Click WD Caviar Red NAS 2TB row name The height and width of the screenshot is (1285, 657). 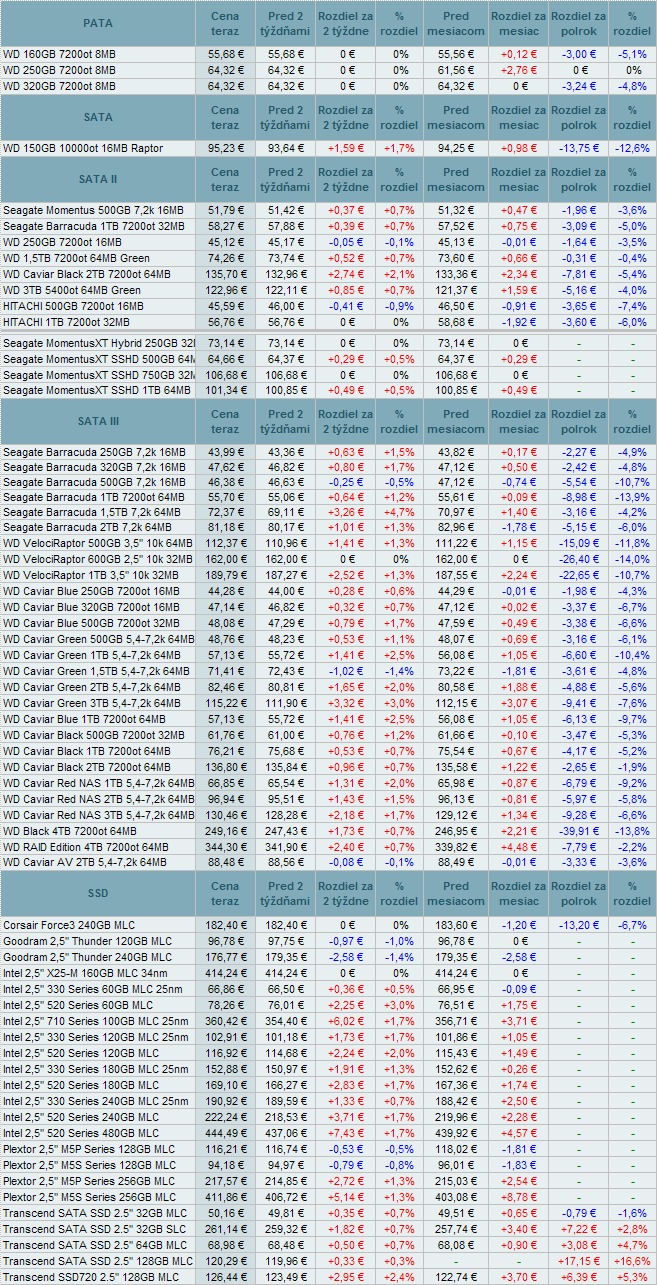[99, 800]
